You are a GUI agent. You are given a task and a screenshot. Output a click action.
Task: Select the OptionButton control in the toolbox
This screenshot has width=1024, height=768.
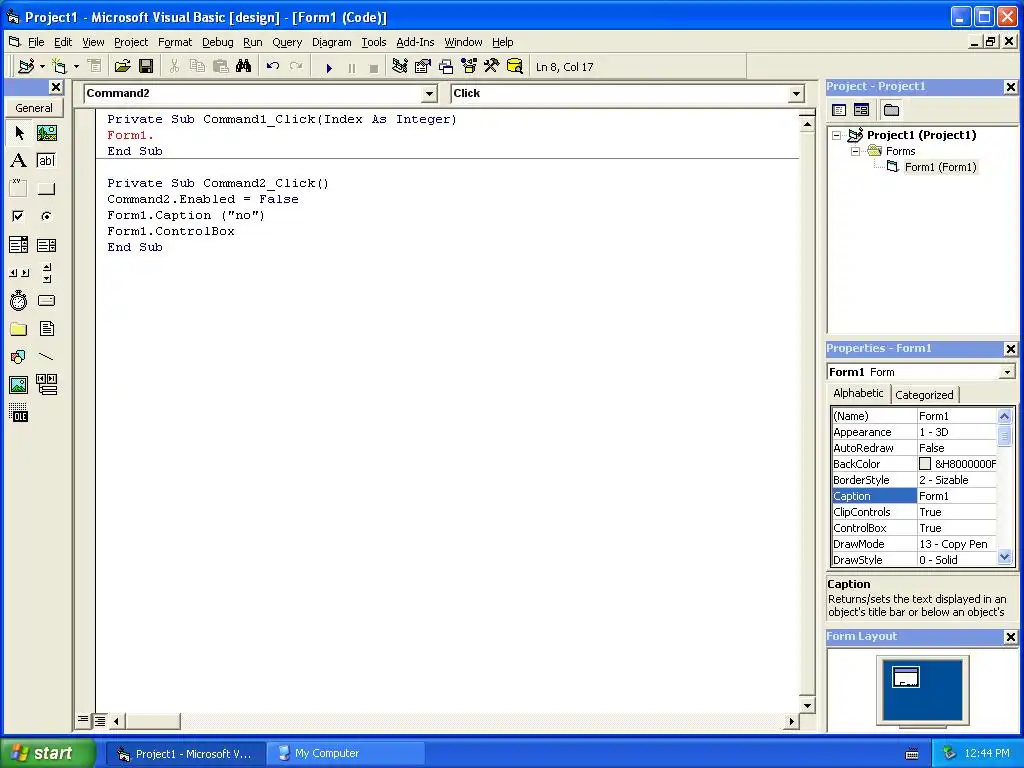coord(46,216)
